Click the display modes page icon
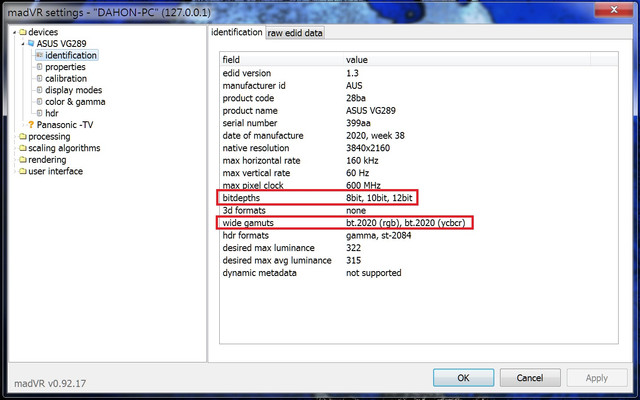 40,90
